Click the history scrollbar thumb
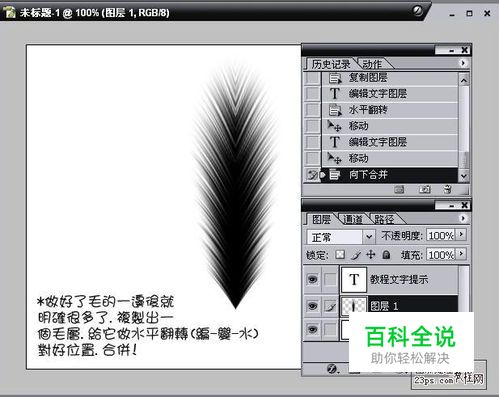Image resolution: width=499 pixels, height=397 pixels. click(464, 159)
